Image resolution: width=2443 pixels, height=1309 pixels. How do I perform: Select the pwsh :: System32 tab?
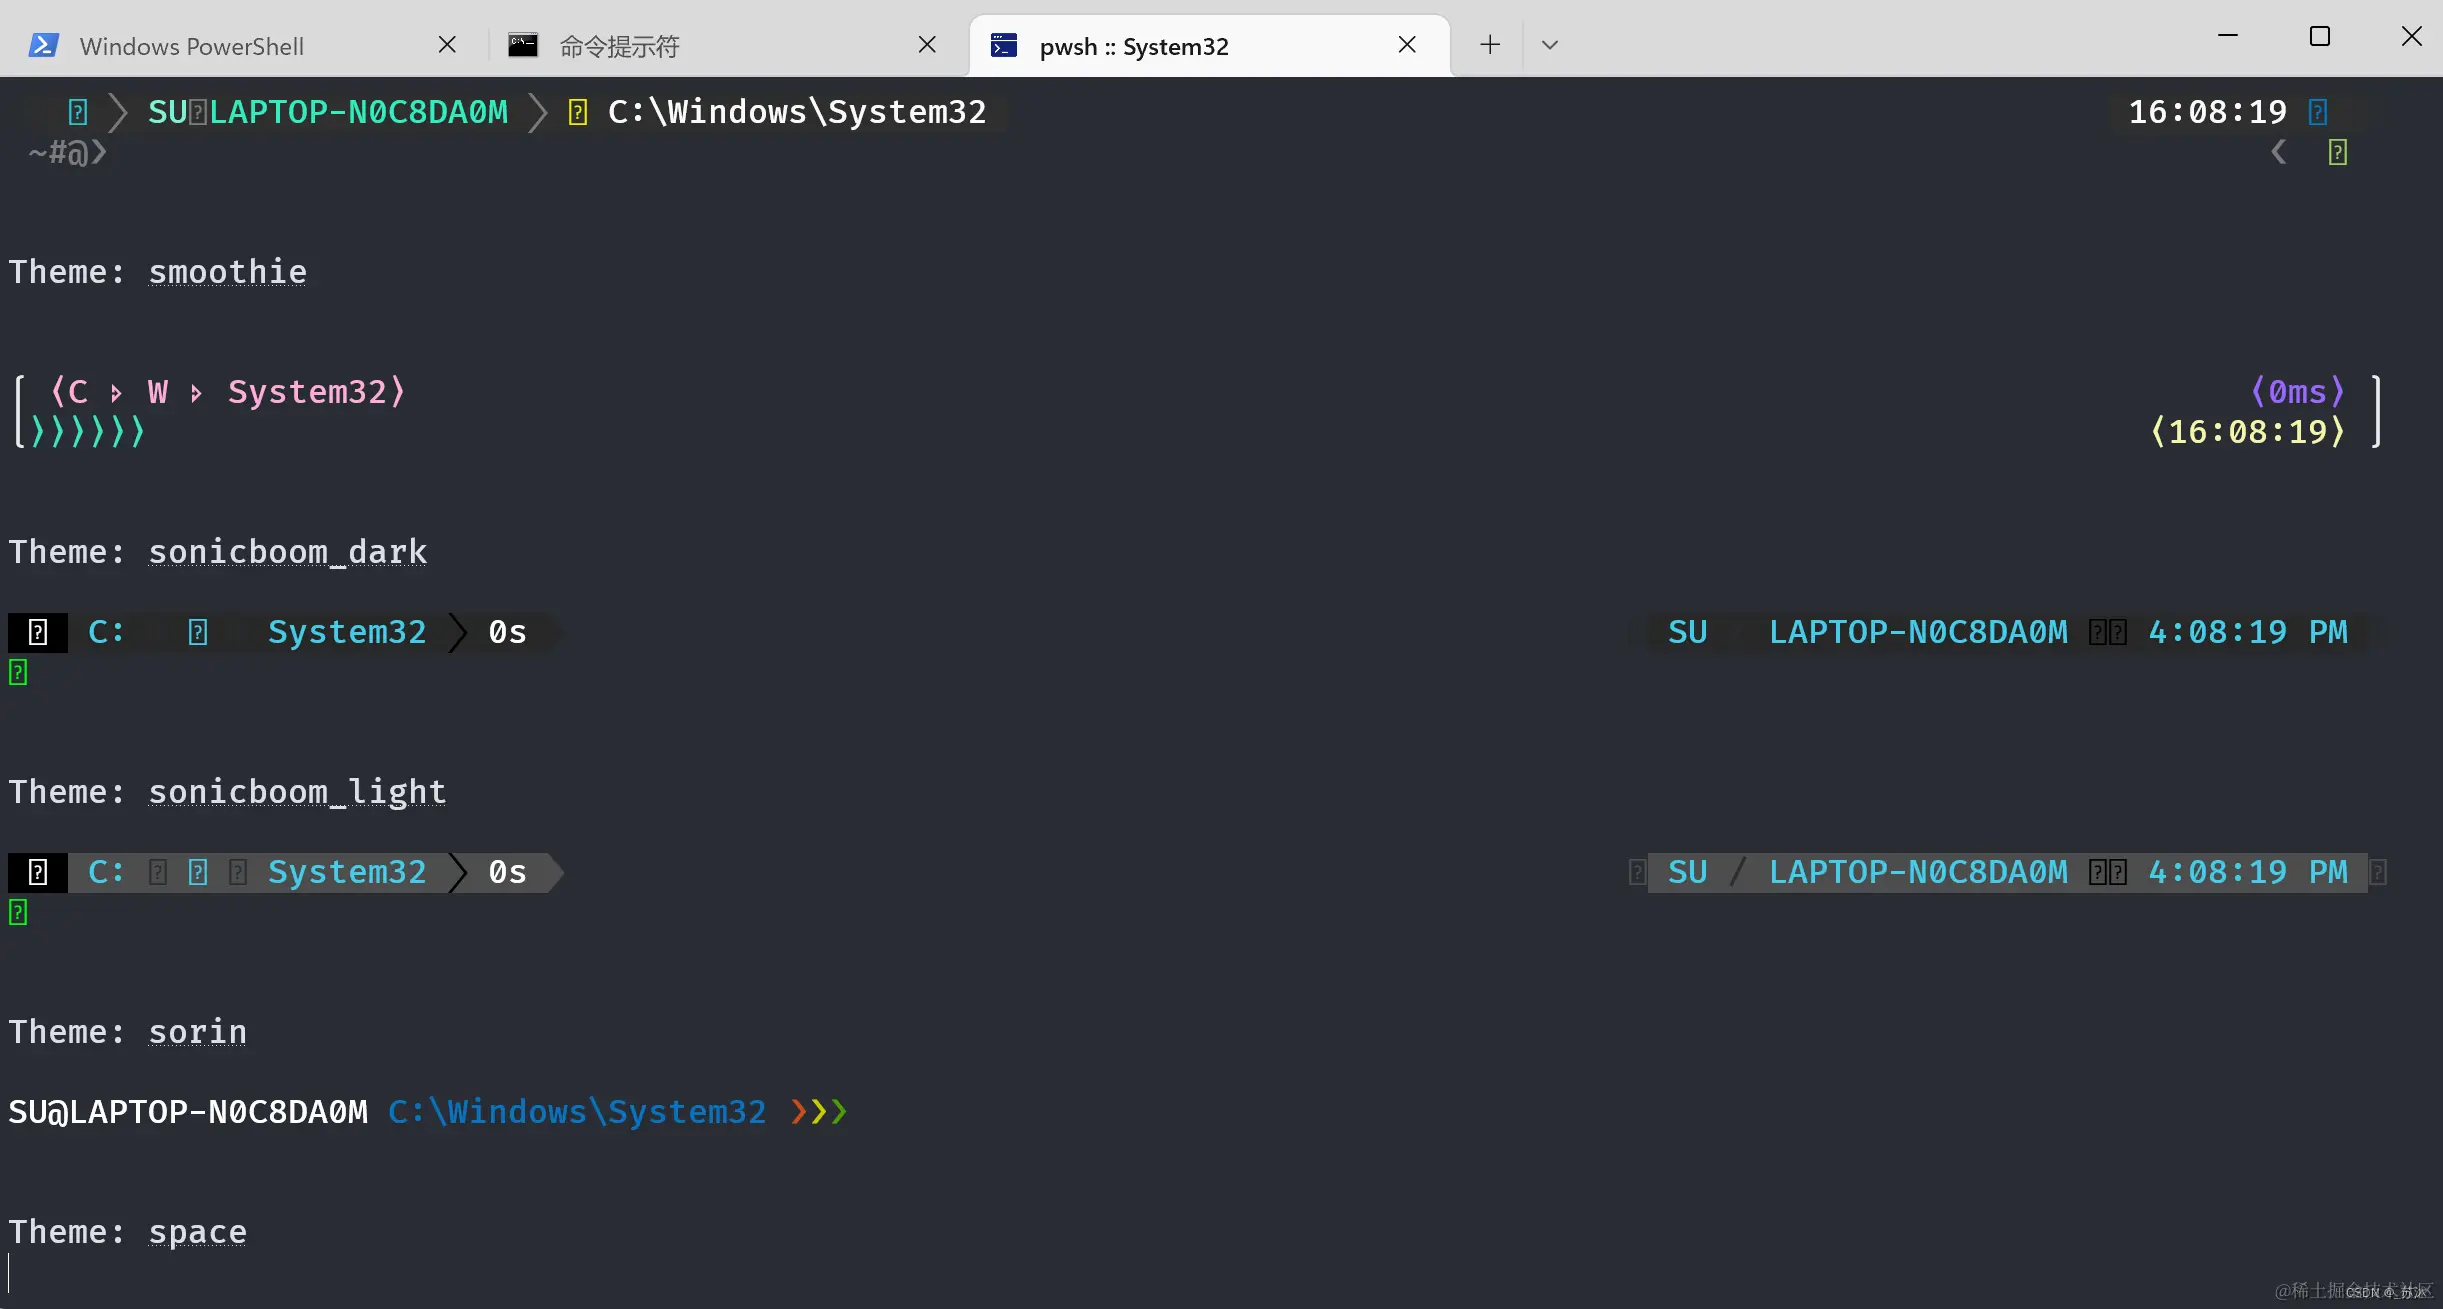click(x=1133, y=47)
